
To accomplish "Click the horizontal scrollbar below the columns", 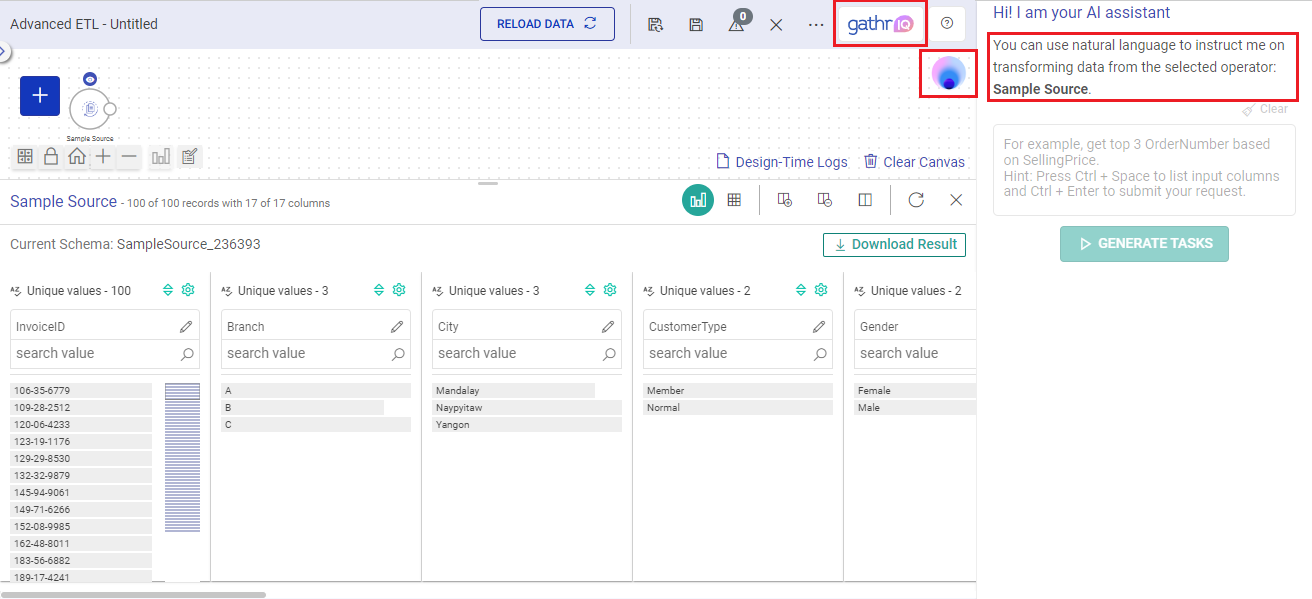I will point(135,594).
